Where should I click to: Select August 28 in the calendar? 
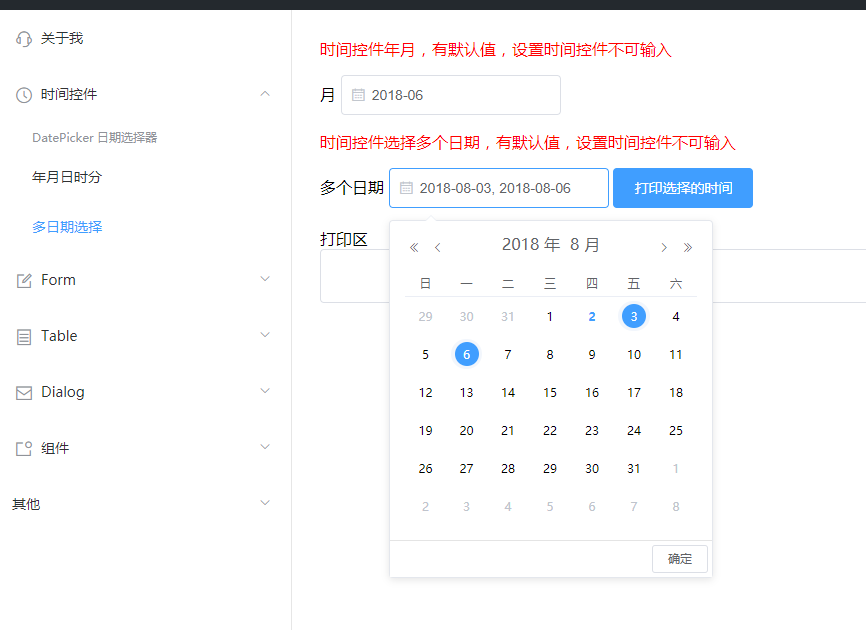[508, 469]
